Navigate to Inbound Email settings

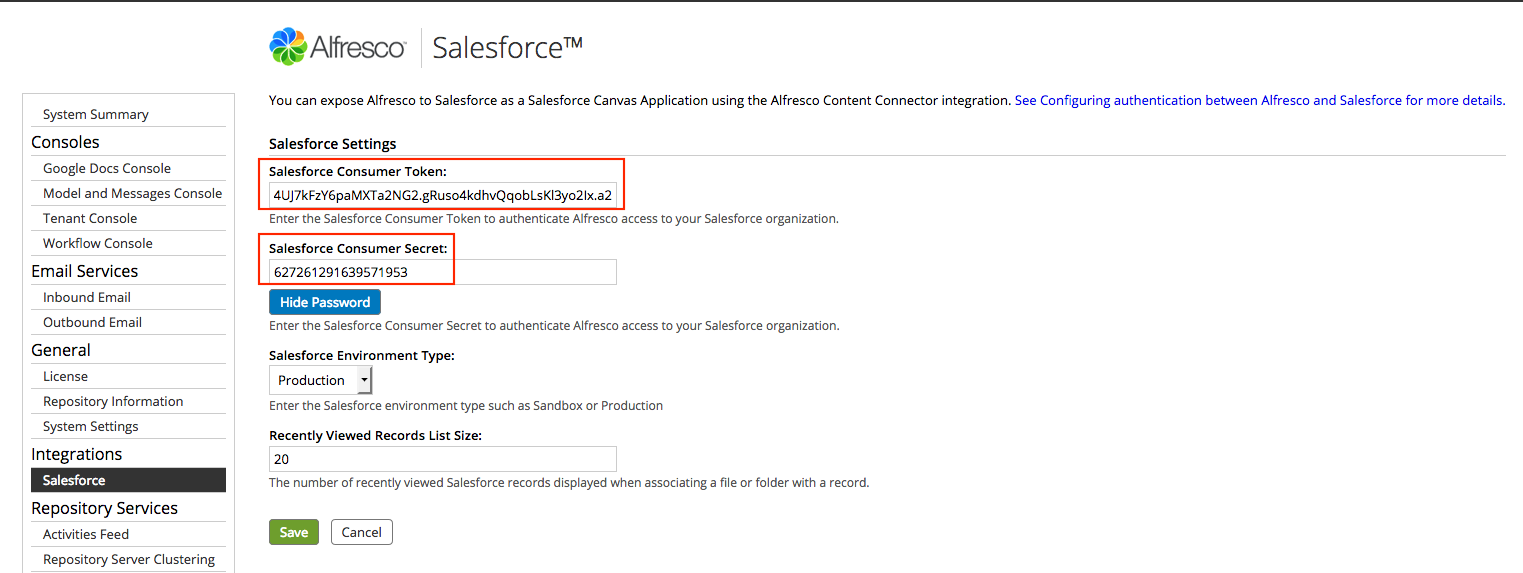pyautogui.click(x=87, y=297)
